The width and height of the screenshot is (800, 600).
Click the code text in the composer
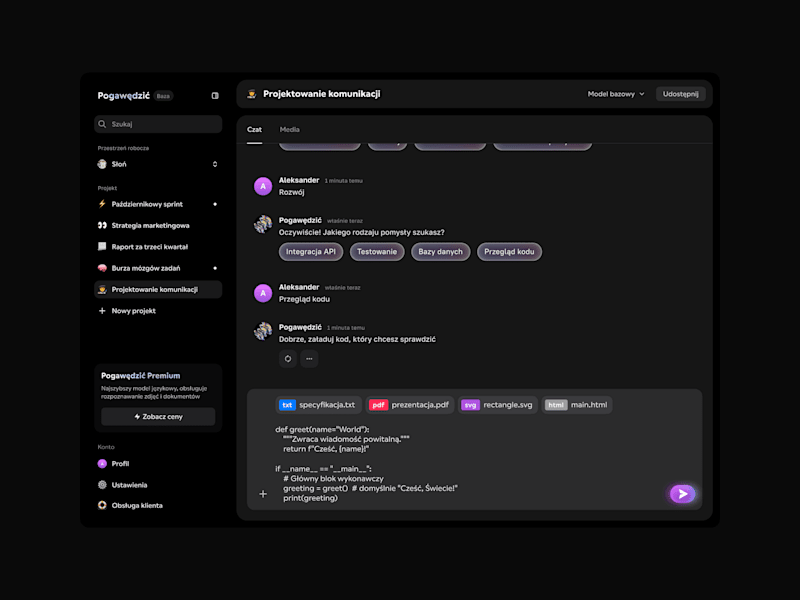pyautogui.click(x=366, y=463)
